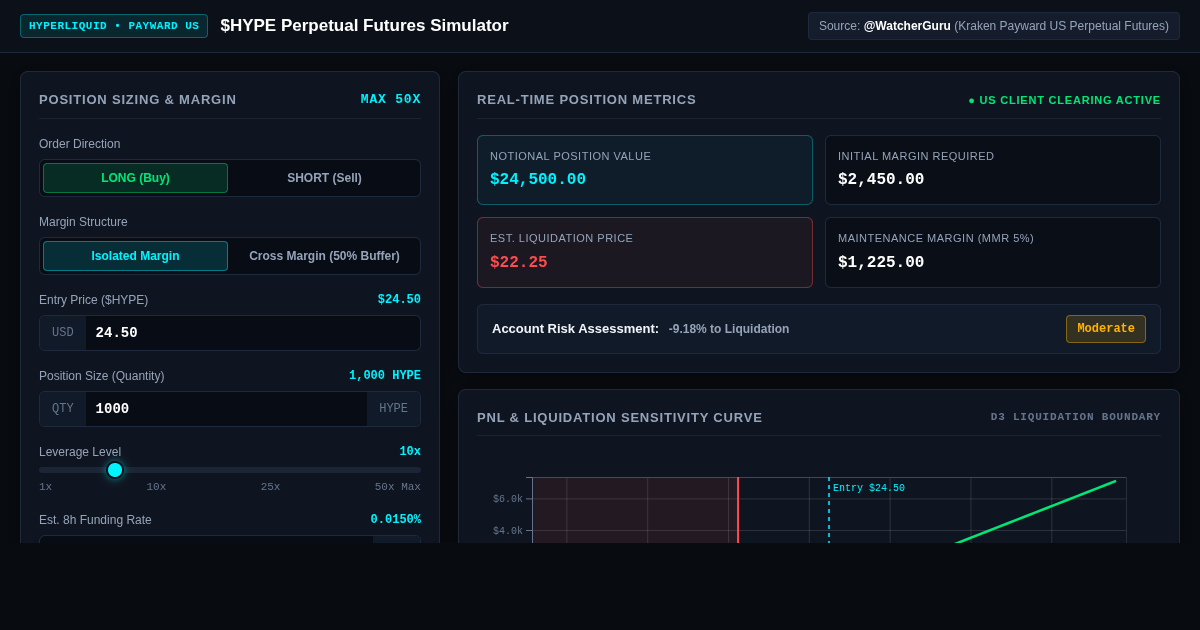Click the green PnL curve line
1200x630 pixels.
[x=1036, y=512]
